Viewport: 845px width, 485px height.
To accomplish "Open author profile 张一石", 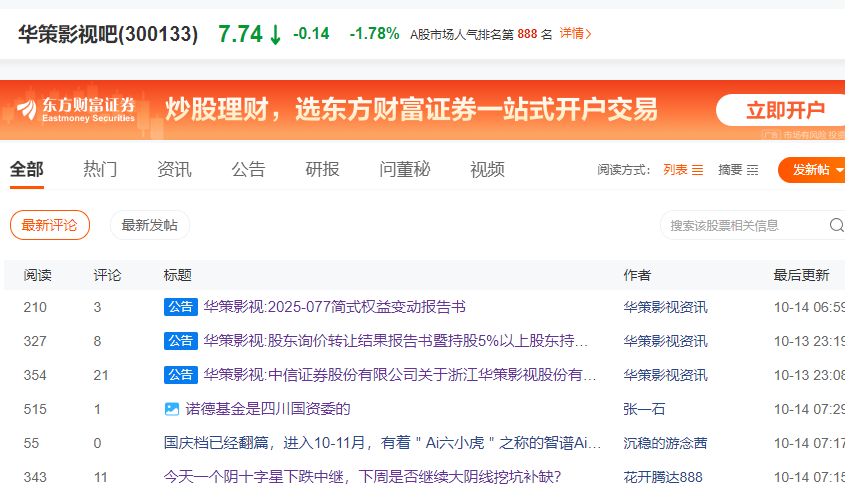I will [x=644, y=409].
